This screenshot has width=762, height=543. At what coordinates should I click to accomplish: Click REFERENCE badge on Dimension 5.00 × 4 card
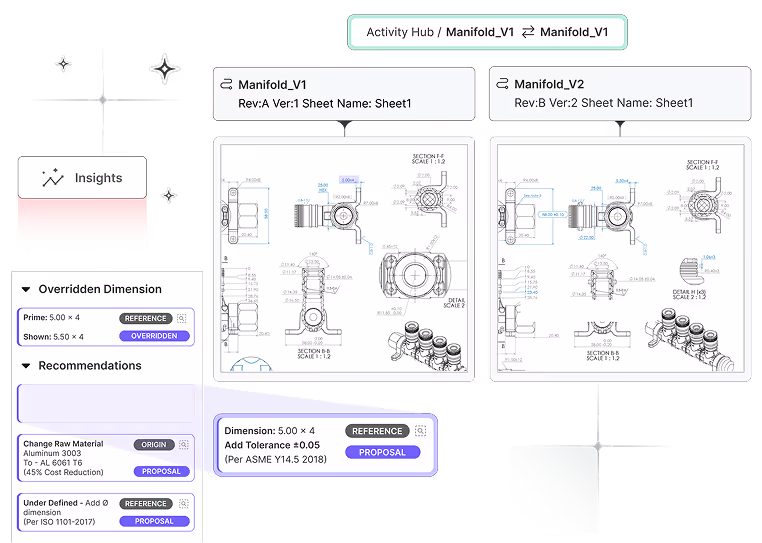click(x=377, y=431)
